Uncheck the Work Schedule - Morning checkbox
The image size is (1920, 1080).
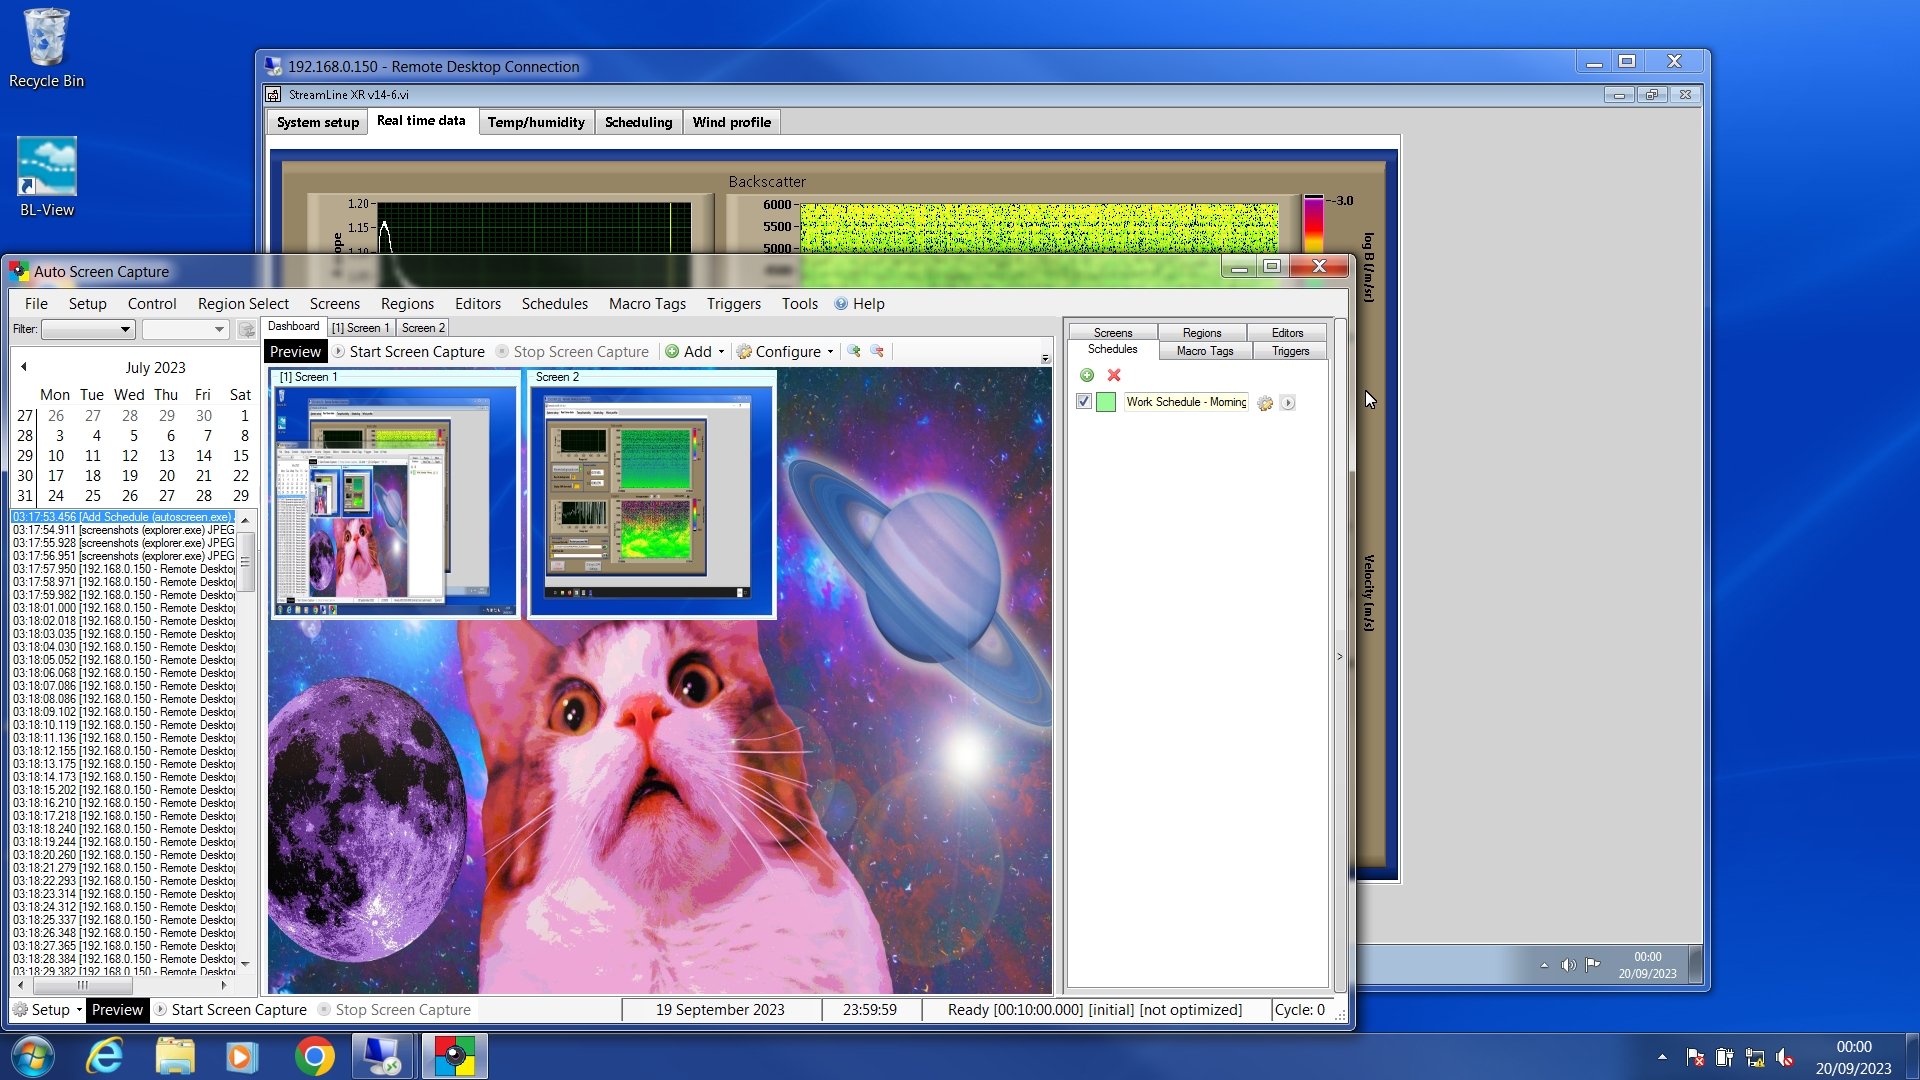(1083, 402)
